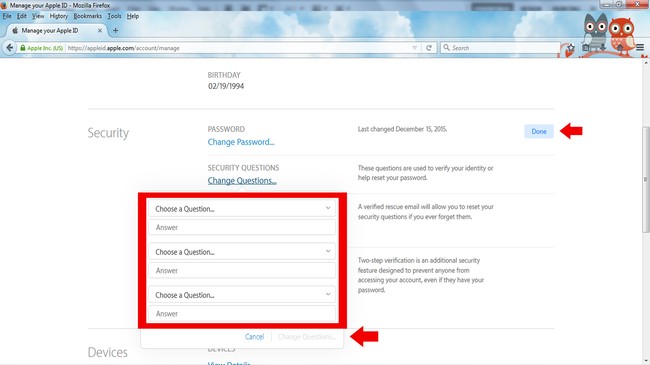Click the magnifier icon in Search box
Viewport: 650px width, 365px height.
446,48
